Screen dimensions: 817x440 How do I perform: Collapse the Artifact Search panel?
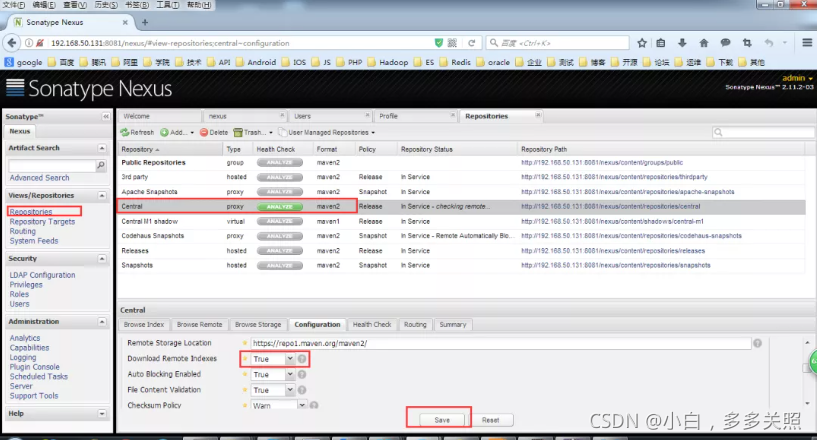point(102,148)
